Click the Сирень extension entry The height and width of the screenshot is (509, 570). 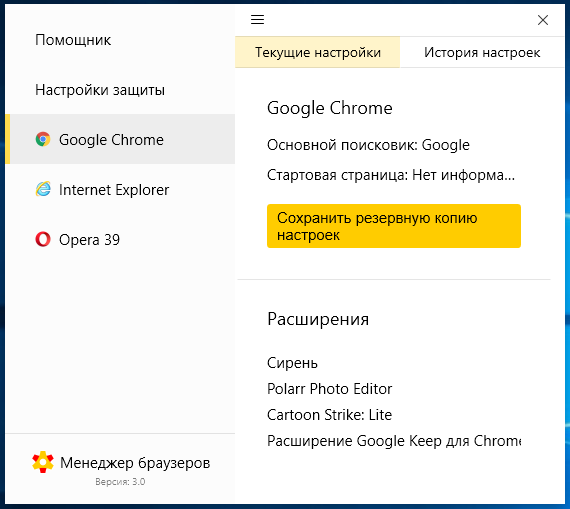(292, 363)
